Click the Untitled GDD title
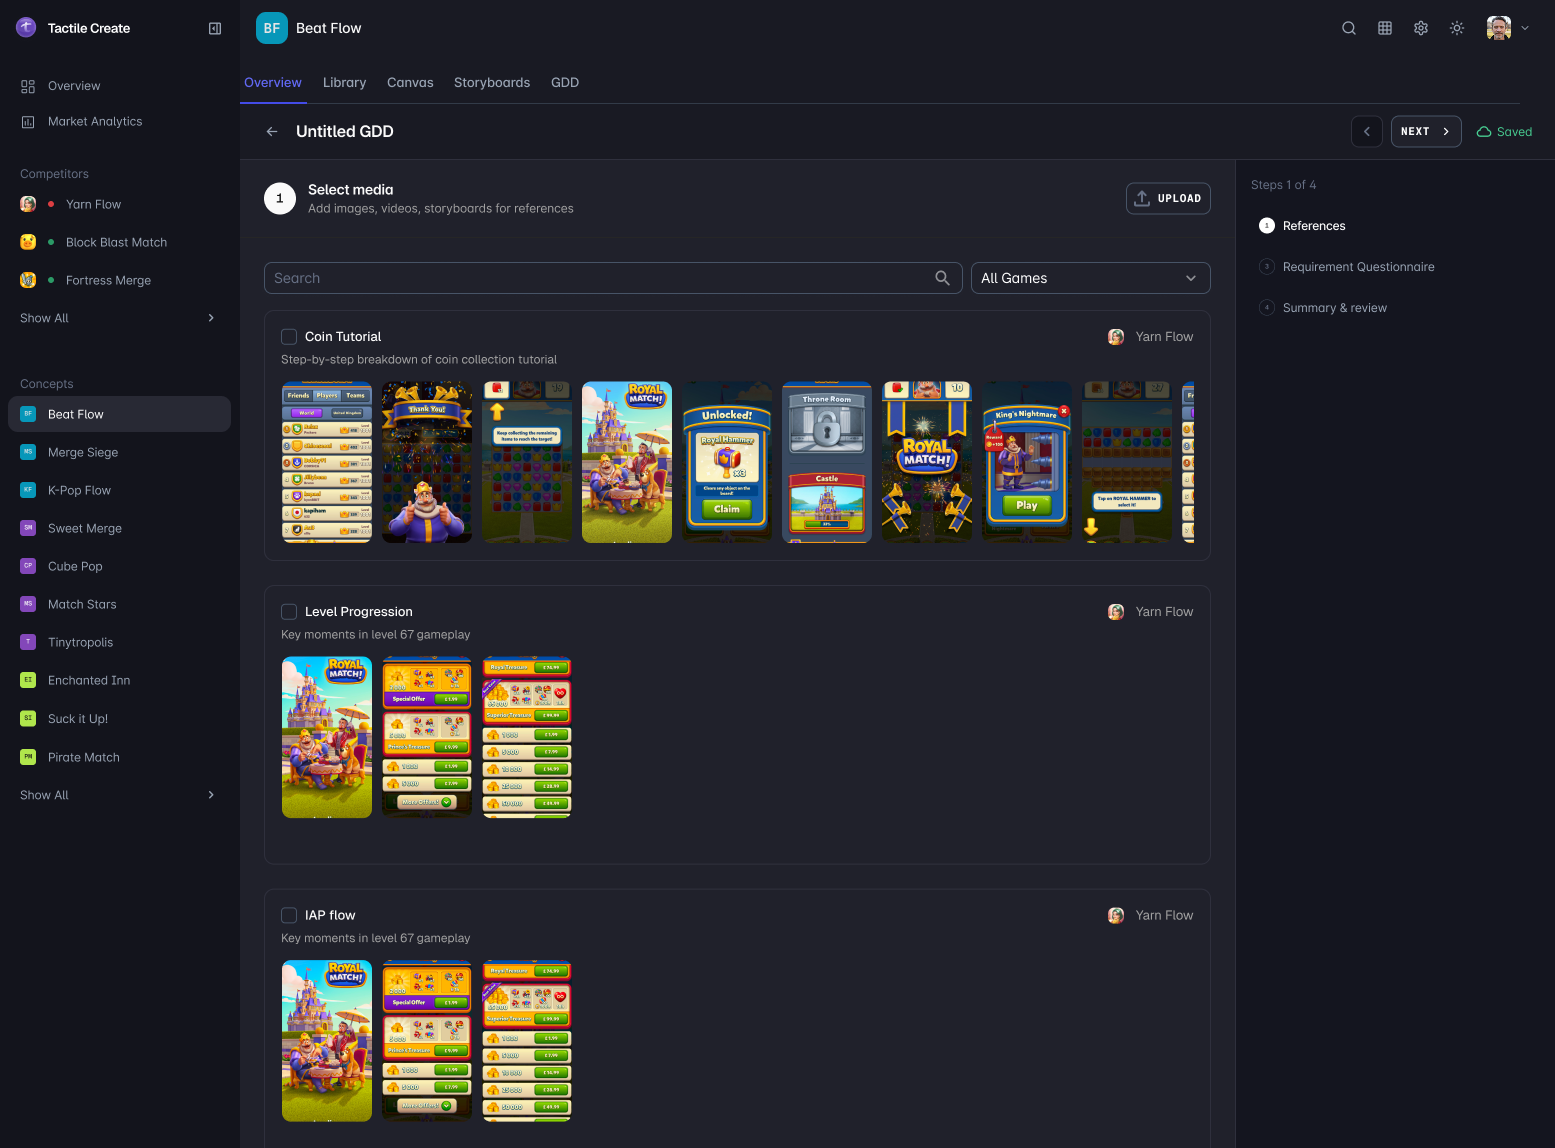 coord(345,132)
